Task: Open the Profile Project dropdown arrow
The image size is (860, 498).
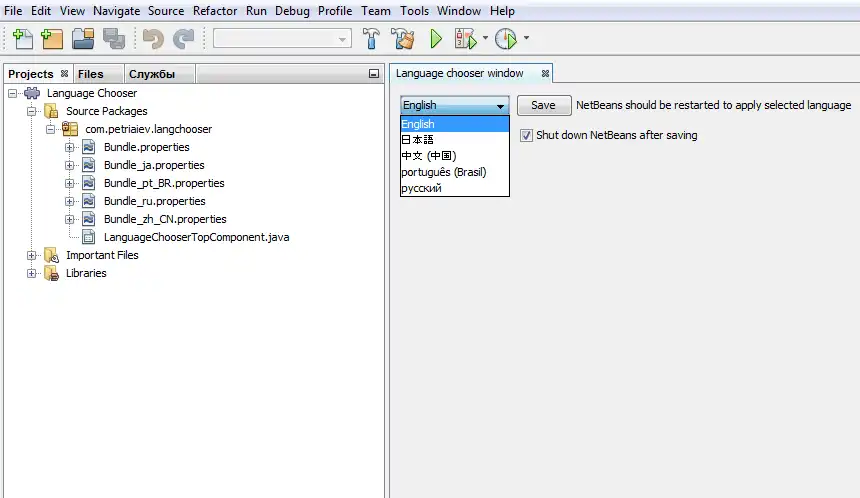Action: point(527,38)
